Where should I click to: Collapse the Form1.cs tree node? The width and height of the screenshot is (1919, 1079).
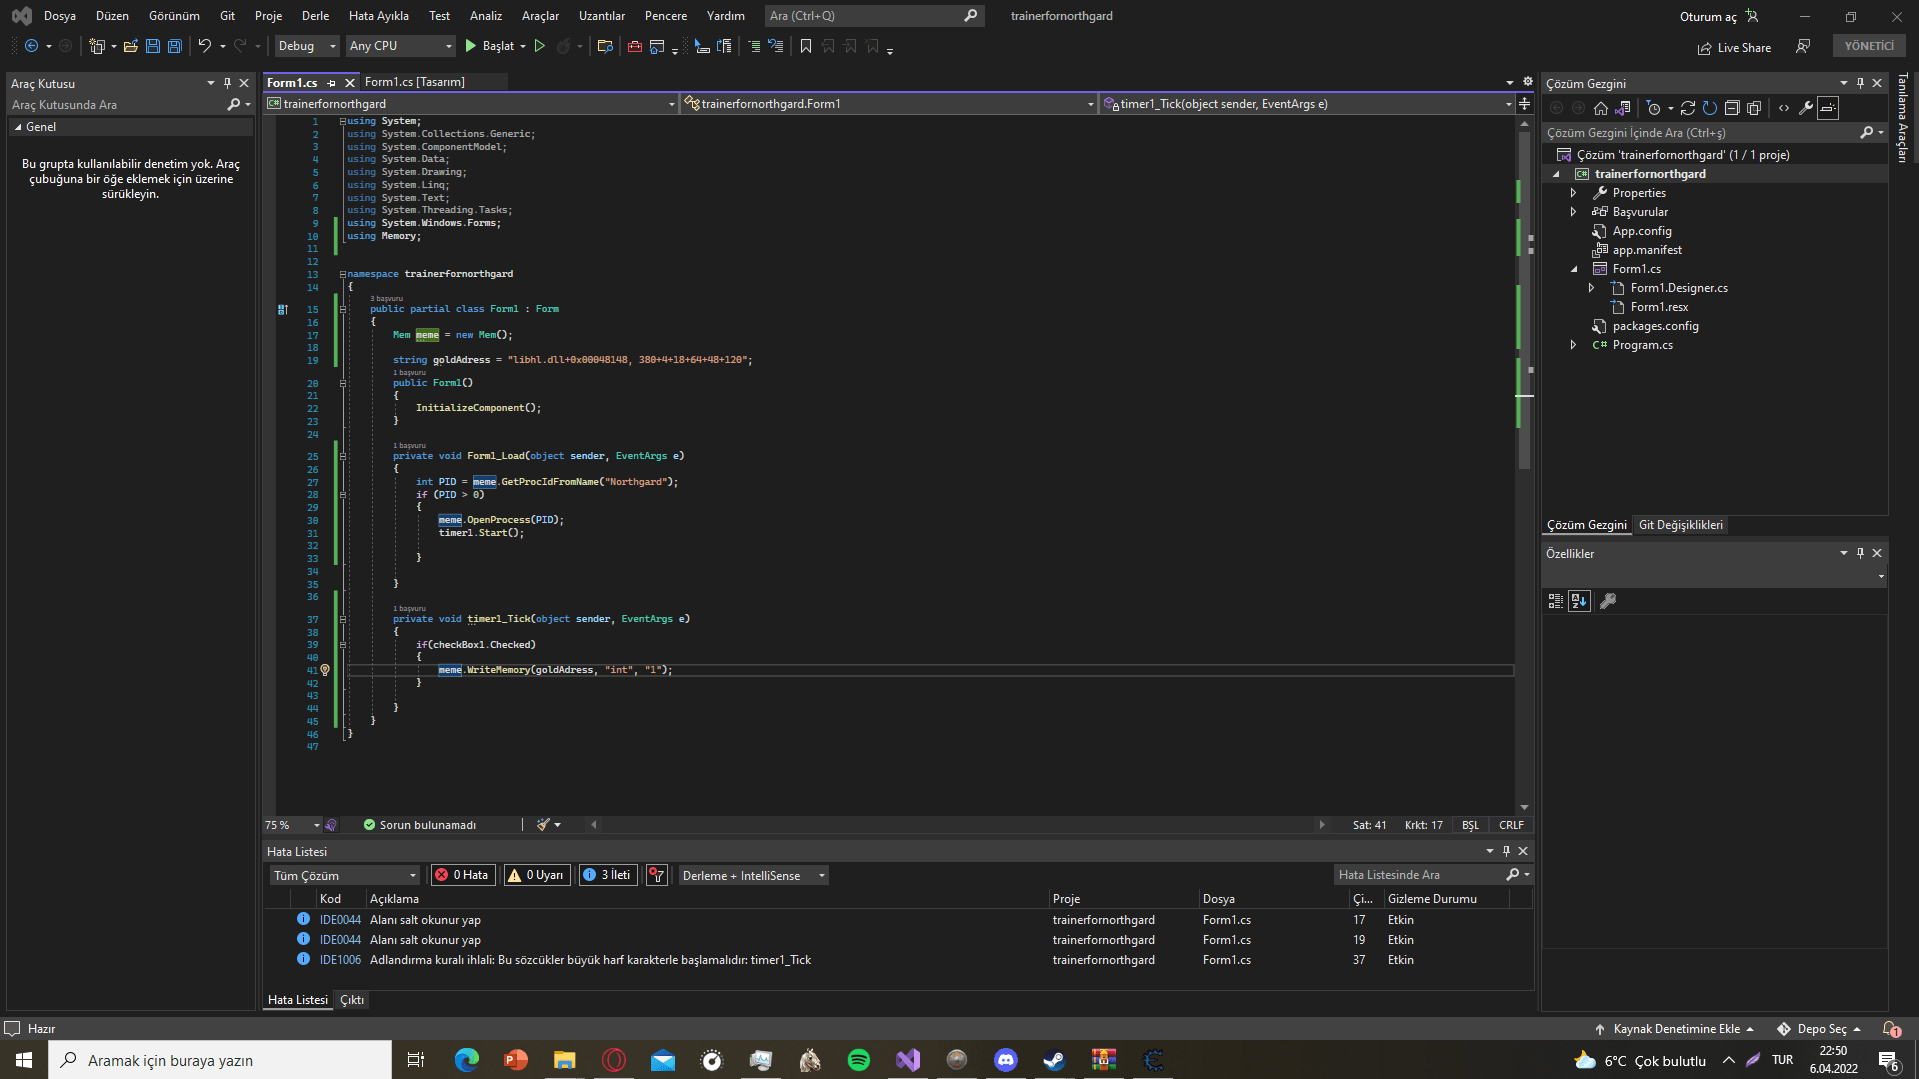click(x=1573, y=269)
